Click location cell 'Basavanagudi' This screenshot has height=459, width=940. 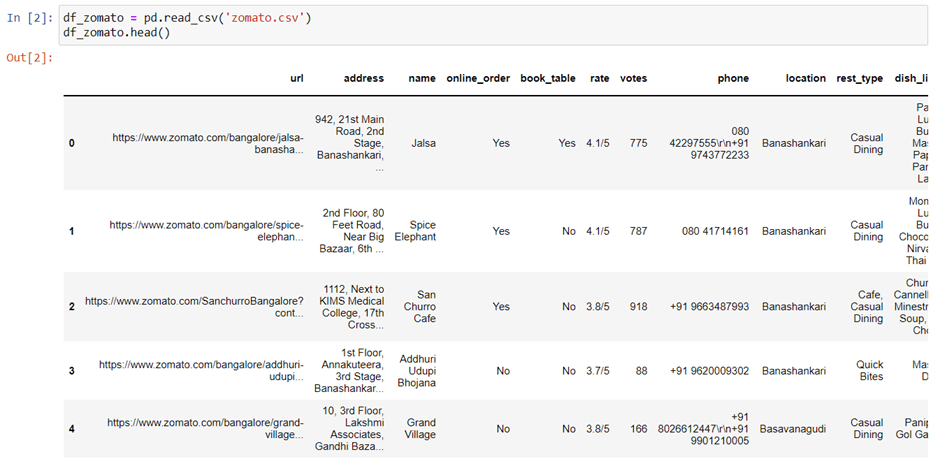coord(793,428)
